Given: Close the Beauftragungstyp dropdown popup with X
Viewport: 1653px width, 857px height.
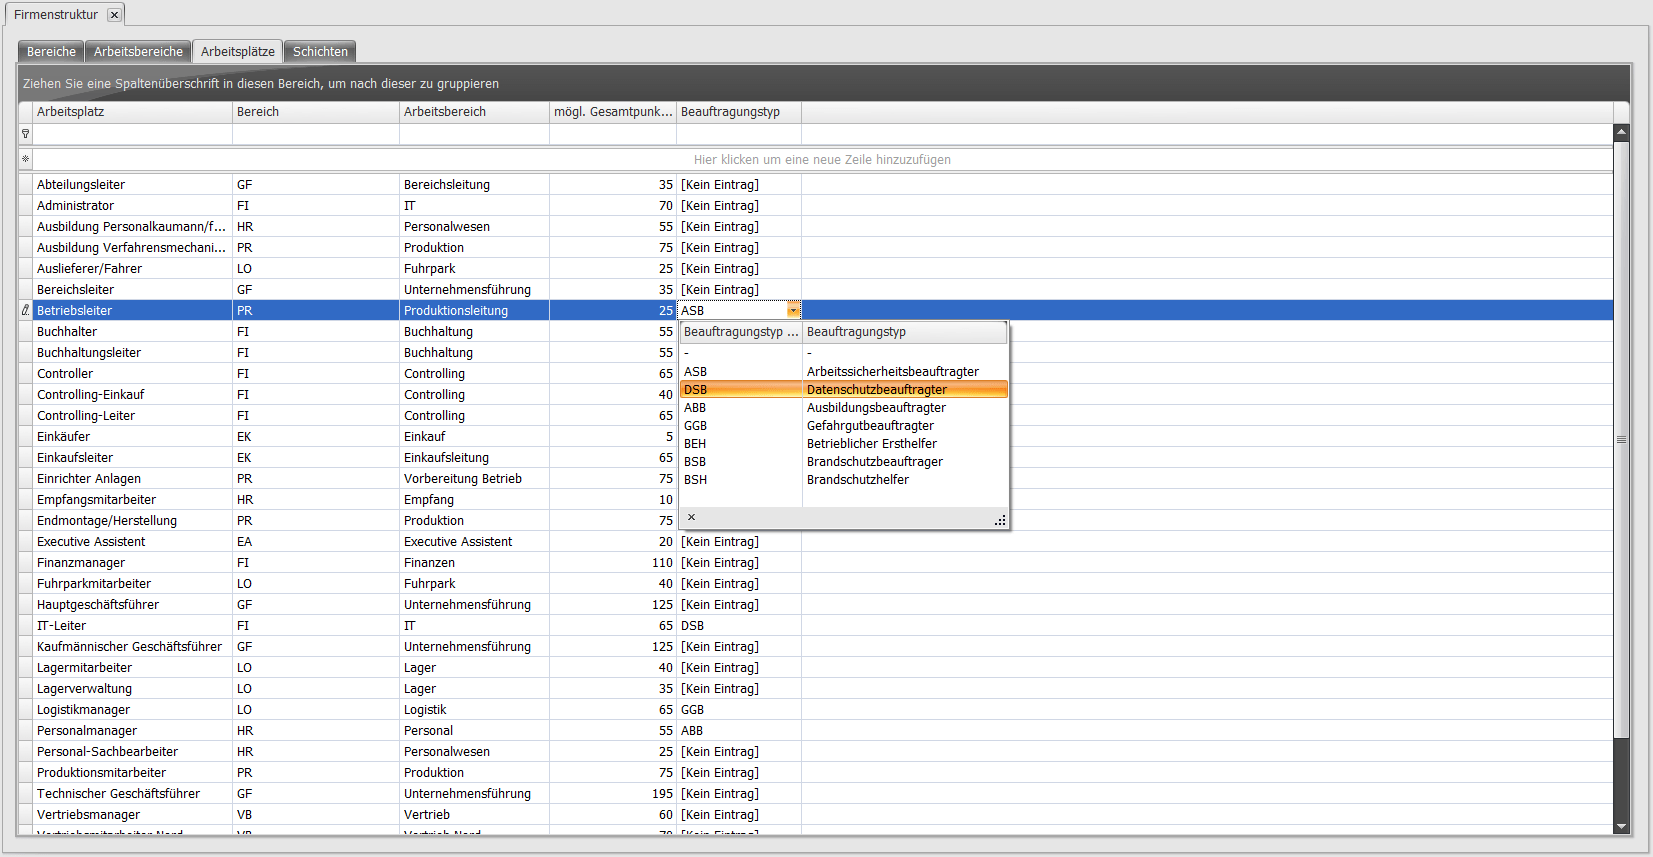Looking at the screenshot, I should coord(691,518).
